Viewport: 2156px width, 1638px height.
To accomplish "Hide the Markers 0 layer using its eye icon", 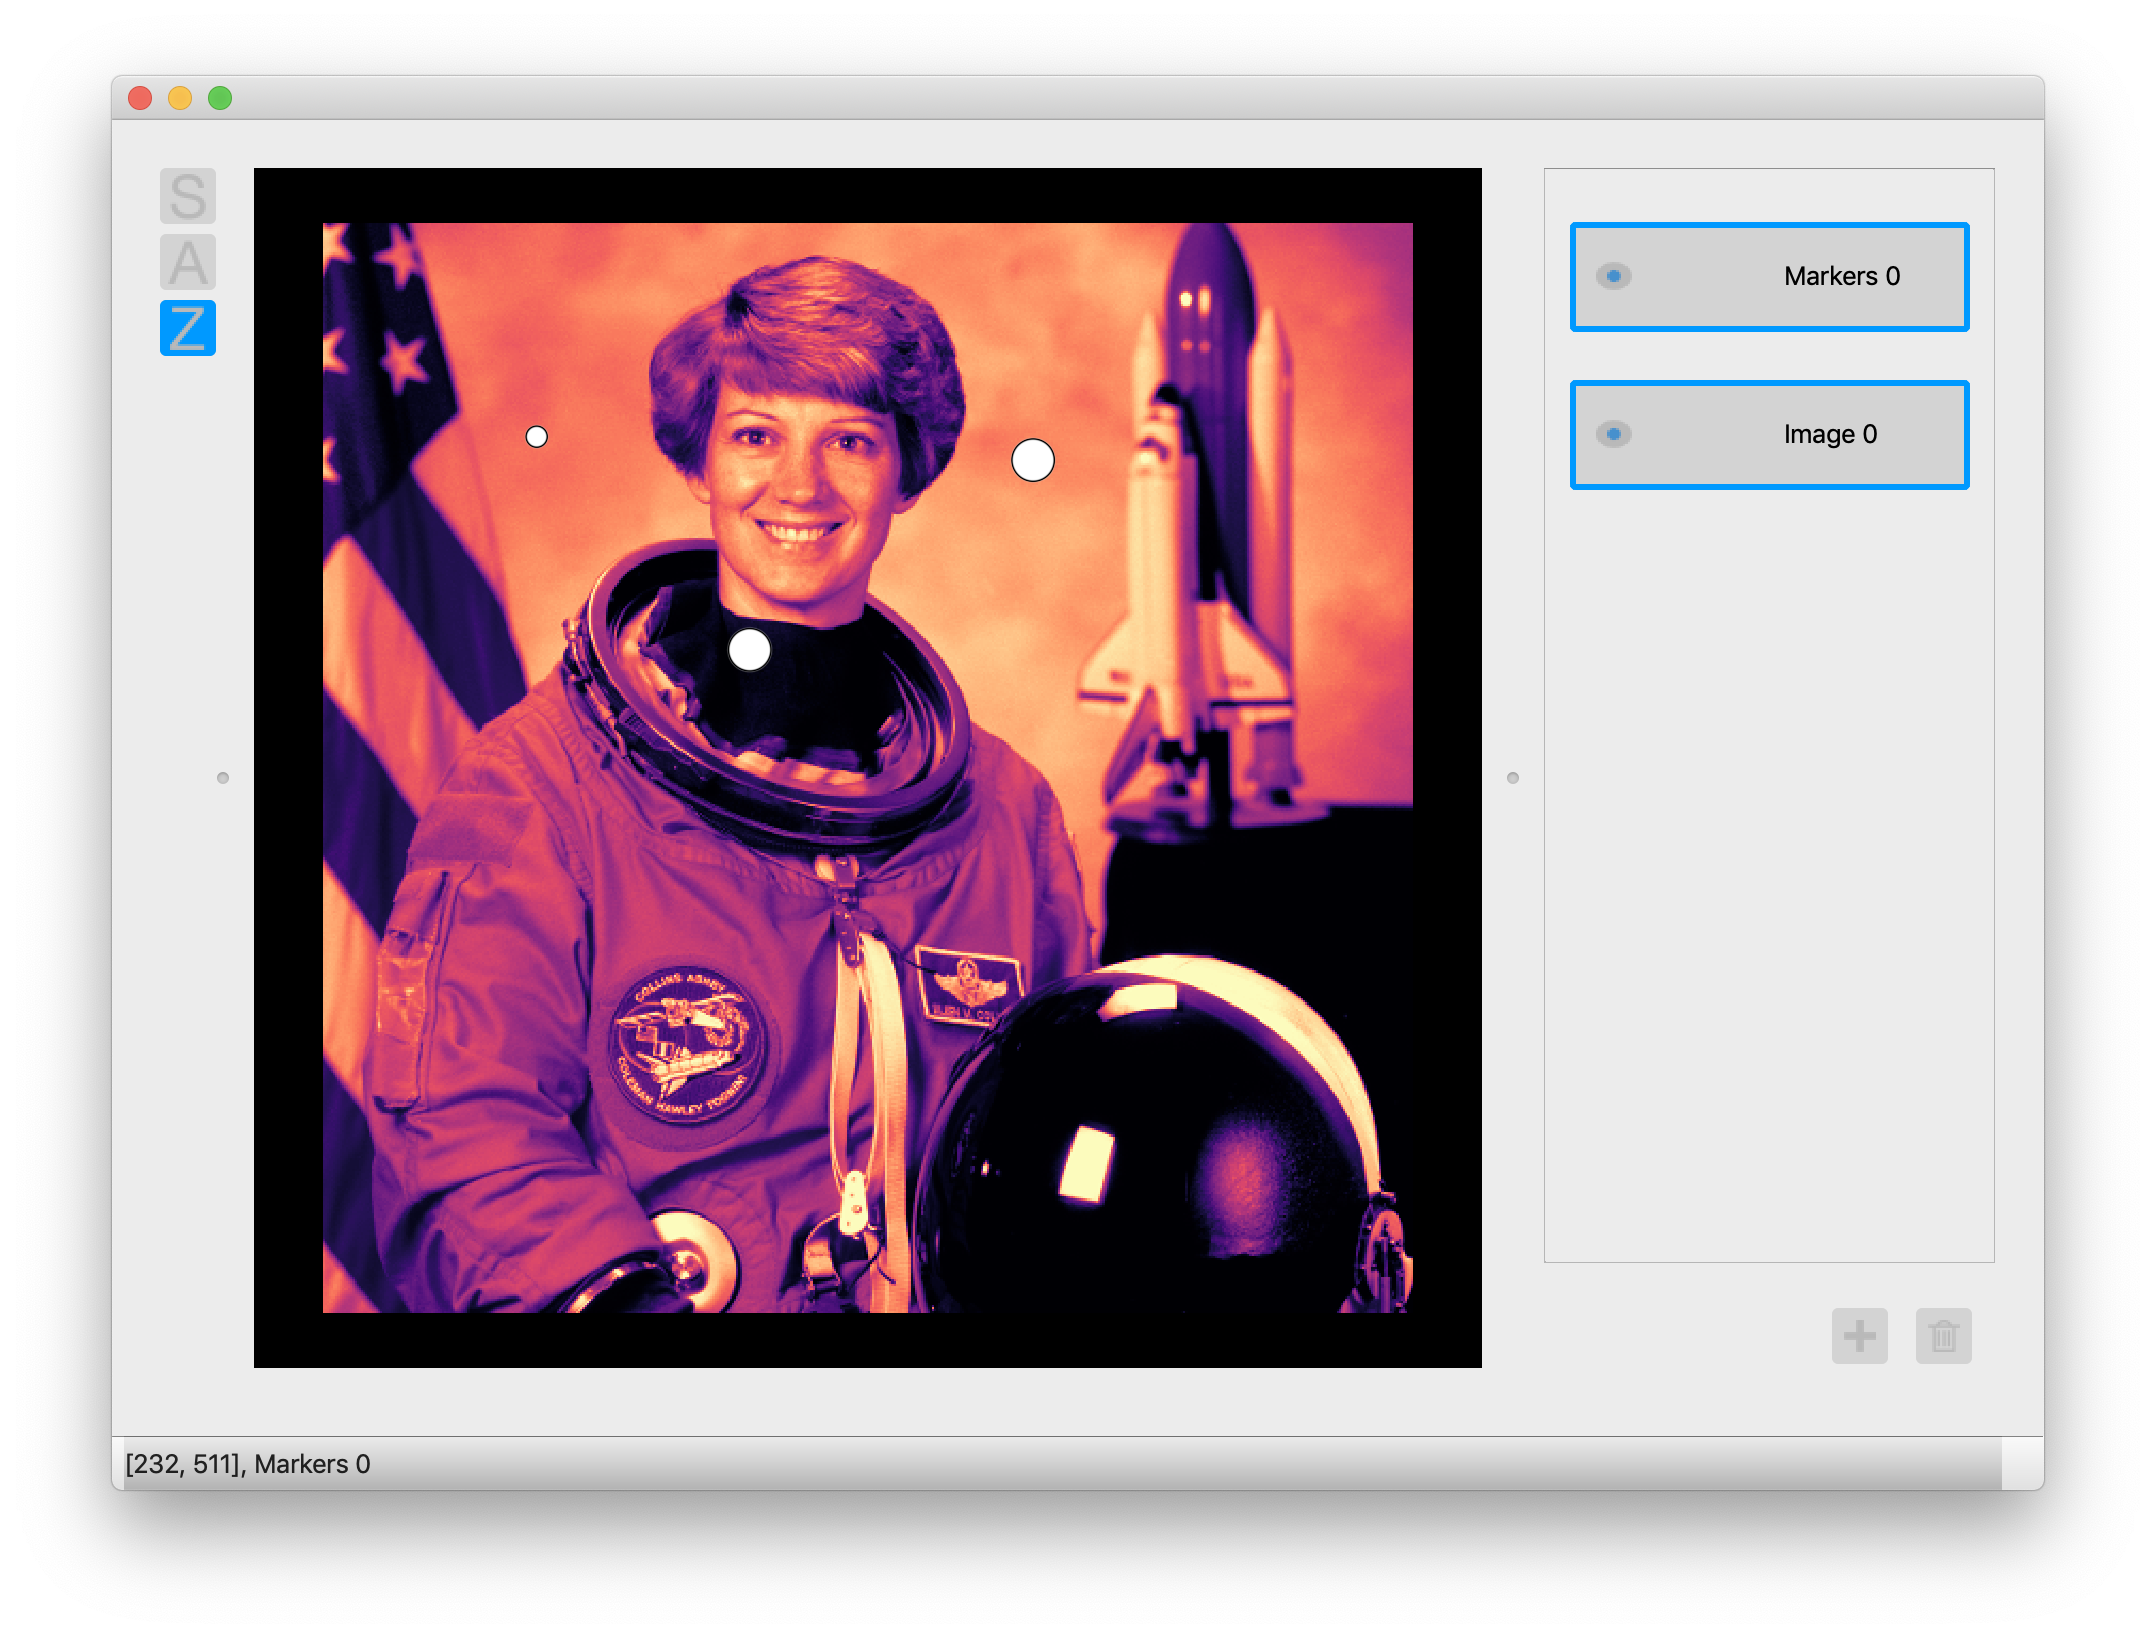I will [x=1613, y=276].
